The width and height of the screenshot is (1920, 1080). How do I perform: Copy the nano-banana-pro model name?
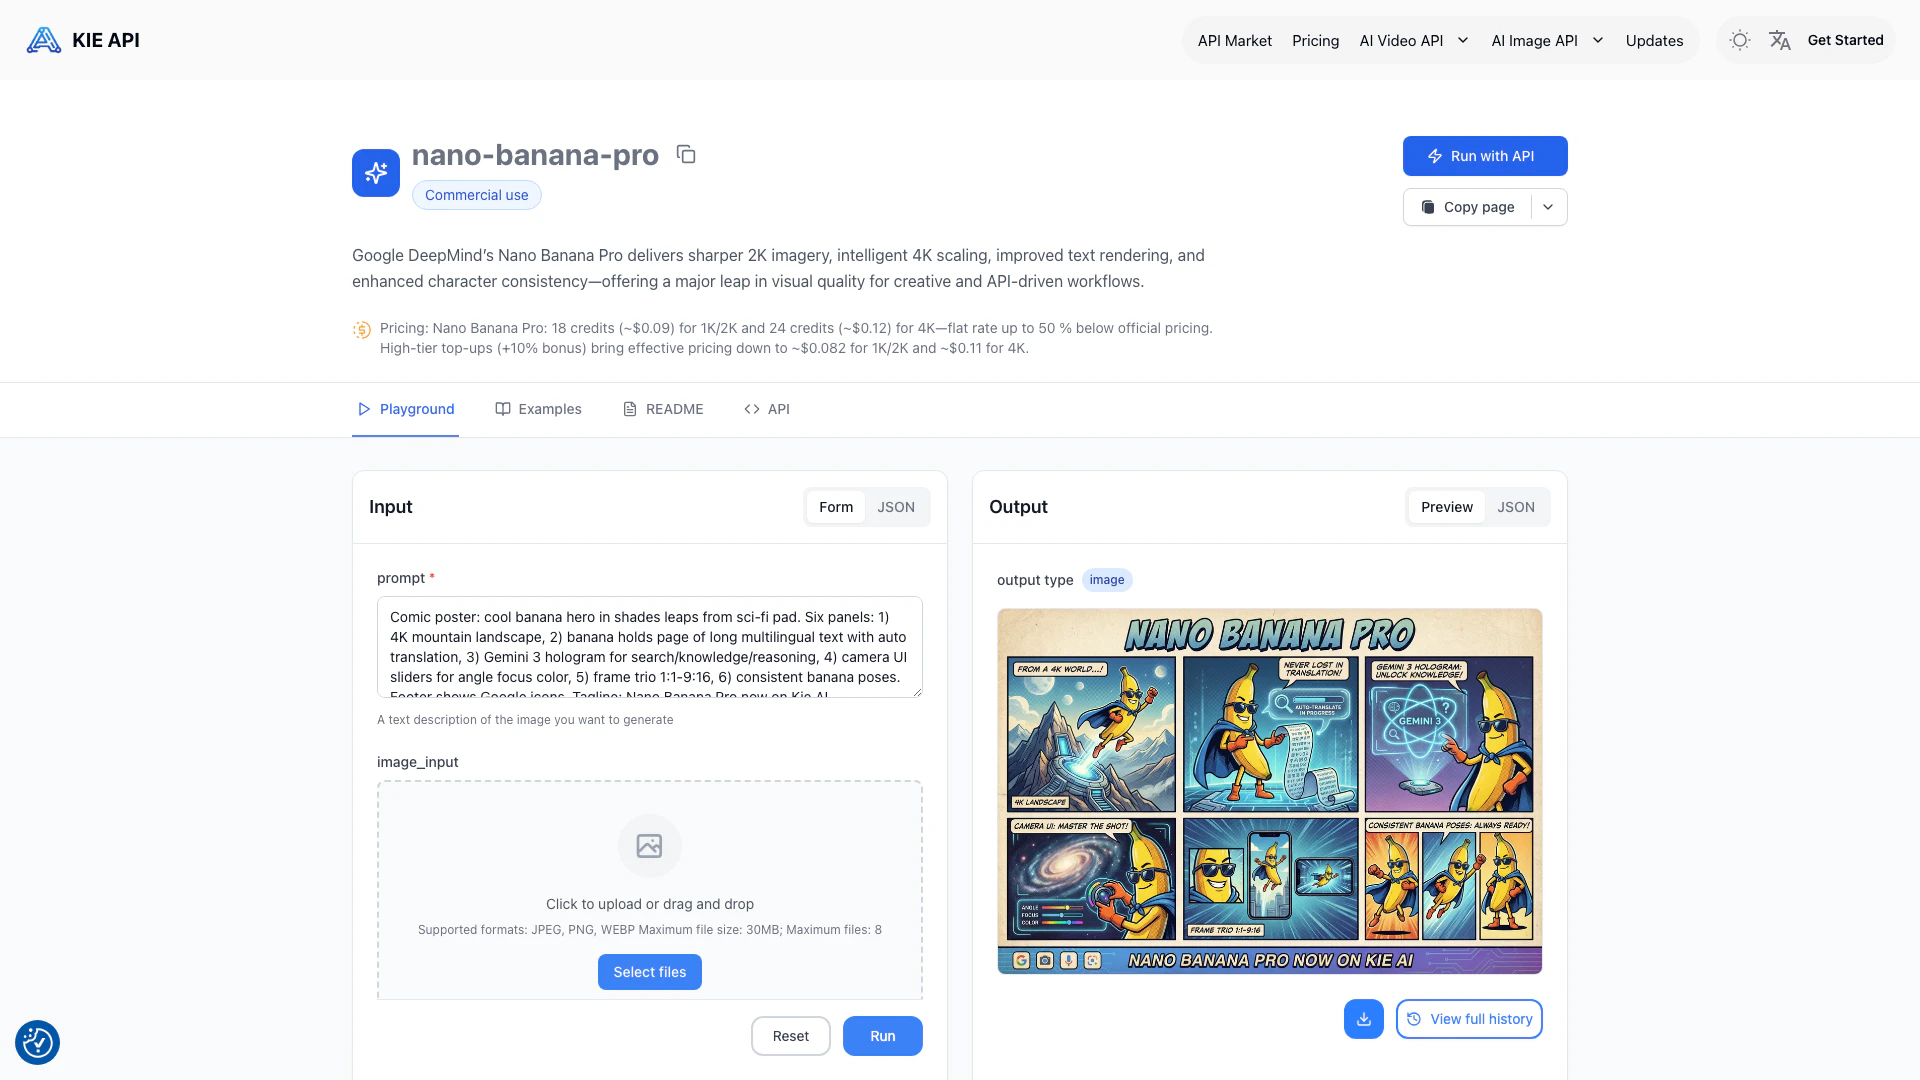(686, 154)
